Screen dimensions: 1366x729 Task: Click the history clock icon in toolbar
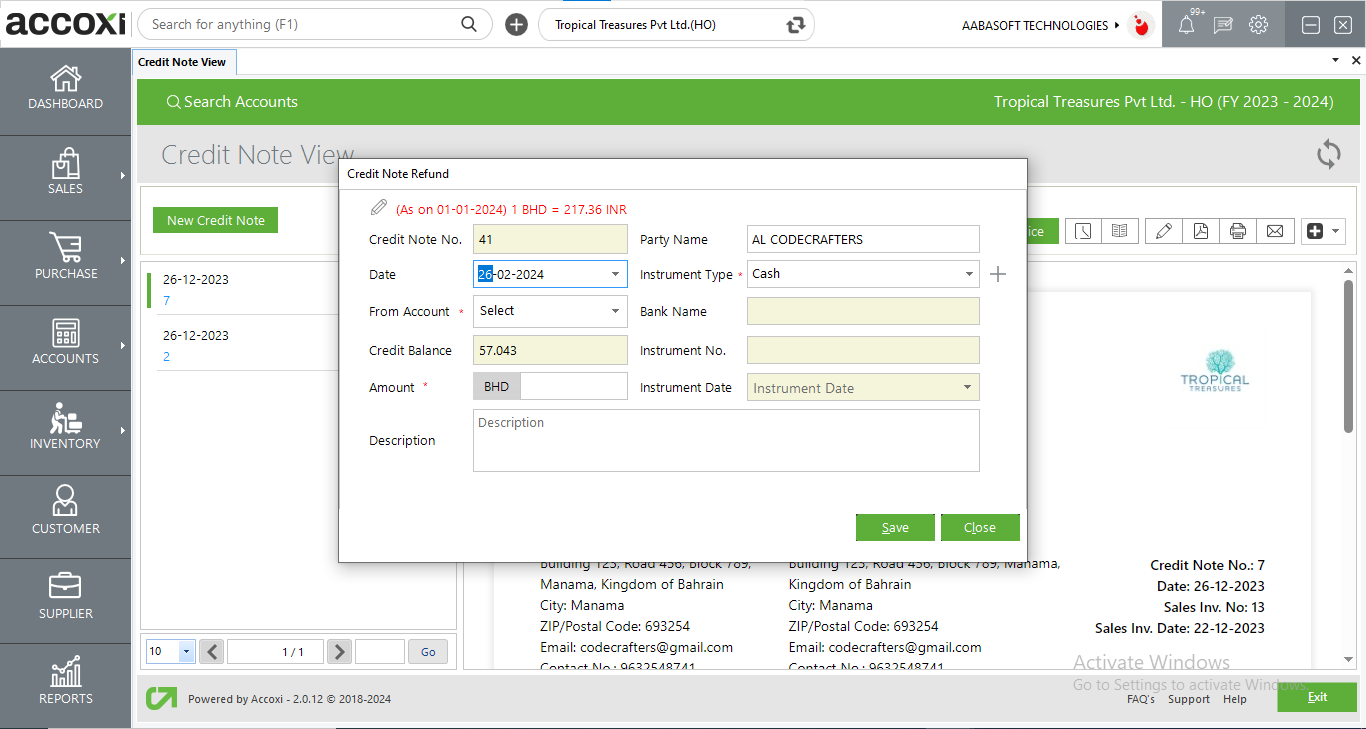point(1083,230)
